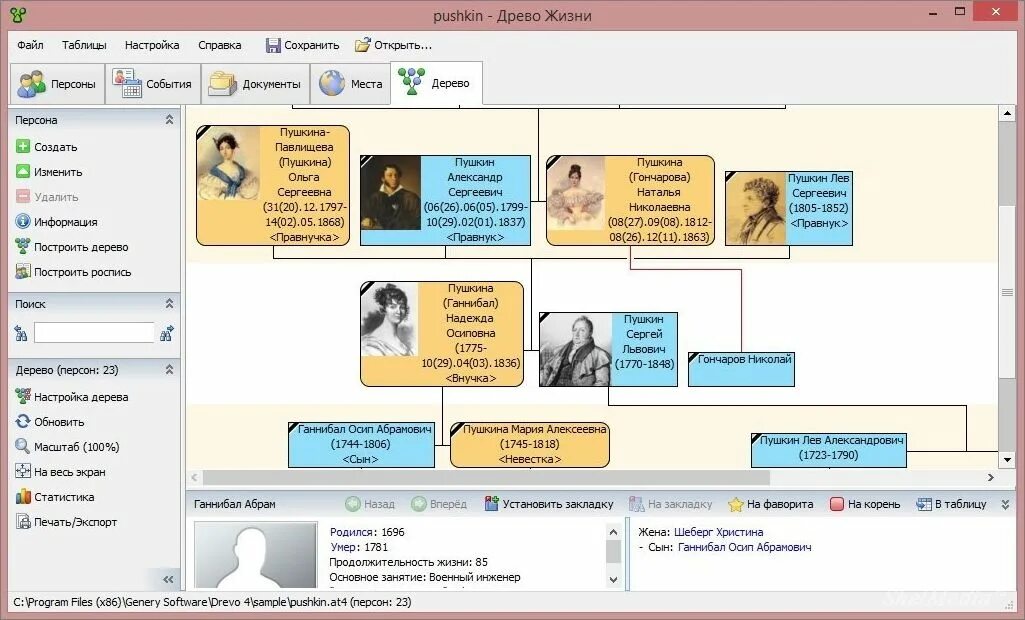The image size is (1025, 620).
Task: Click the Умер link label
Action: pyautogui.click(x=344, y=547)
